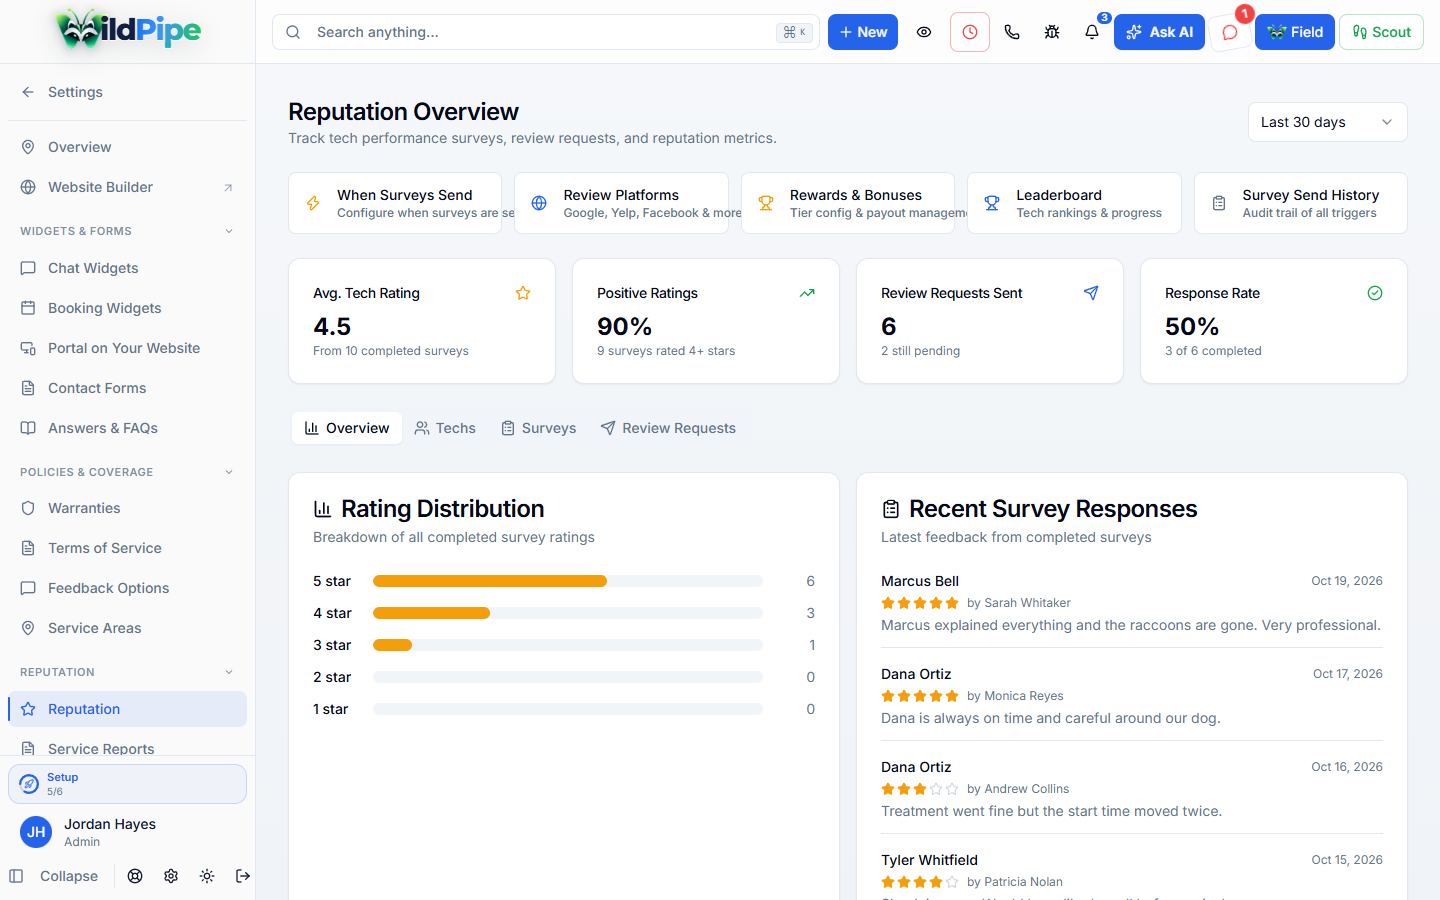Click the trend icon on Positive Ratings card
This screenshot has width=1440, height=900.
807,293
